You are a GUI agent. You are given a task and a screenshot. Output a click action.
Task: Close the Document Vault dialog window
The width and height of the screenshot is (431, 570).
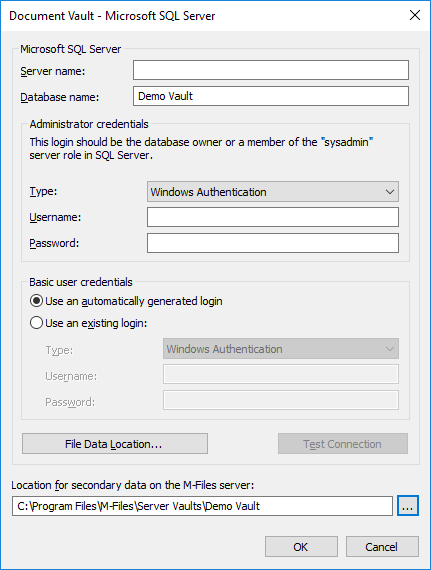point(415,15)
